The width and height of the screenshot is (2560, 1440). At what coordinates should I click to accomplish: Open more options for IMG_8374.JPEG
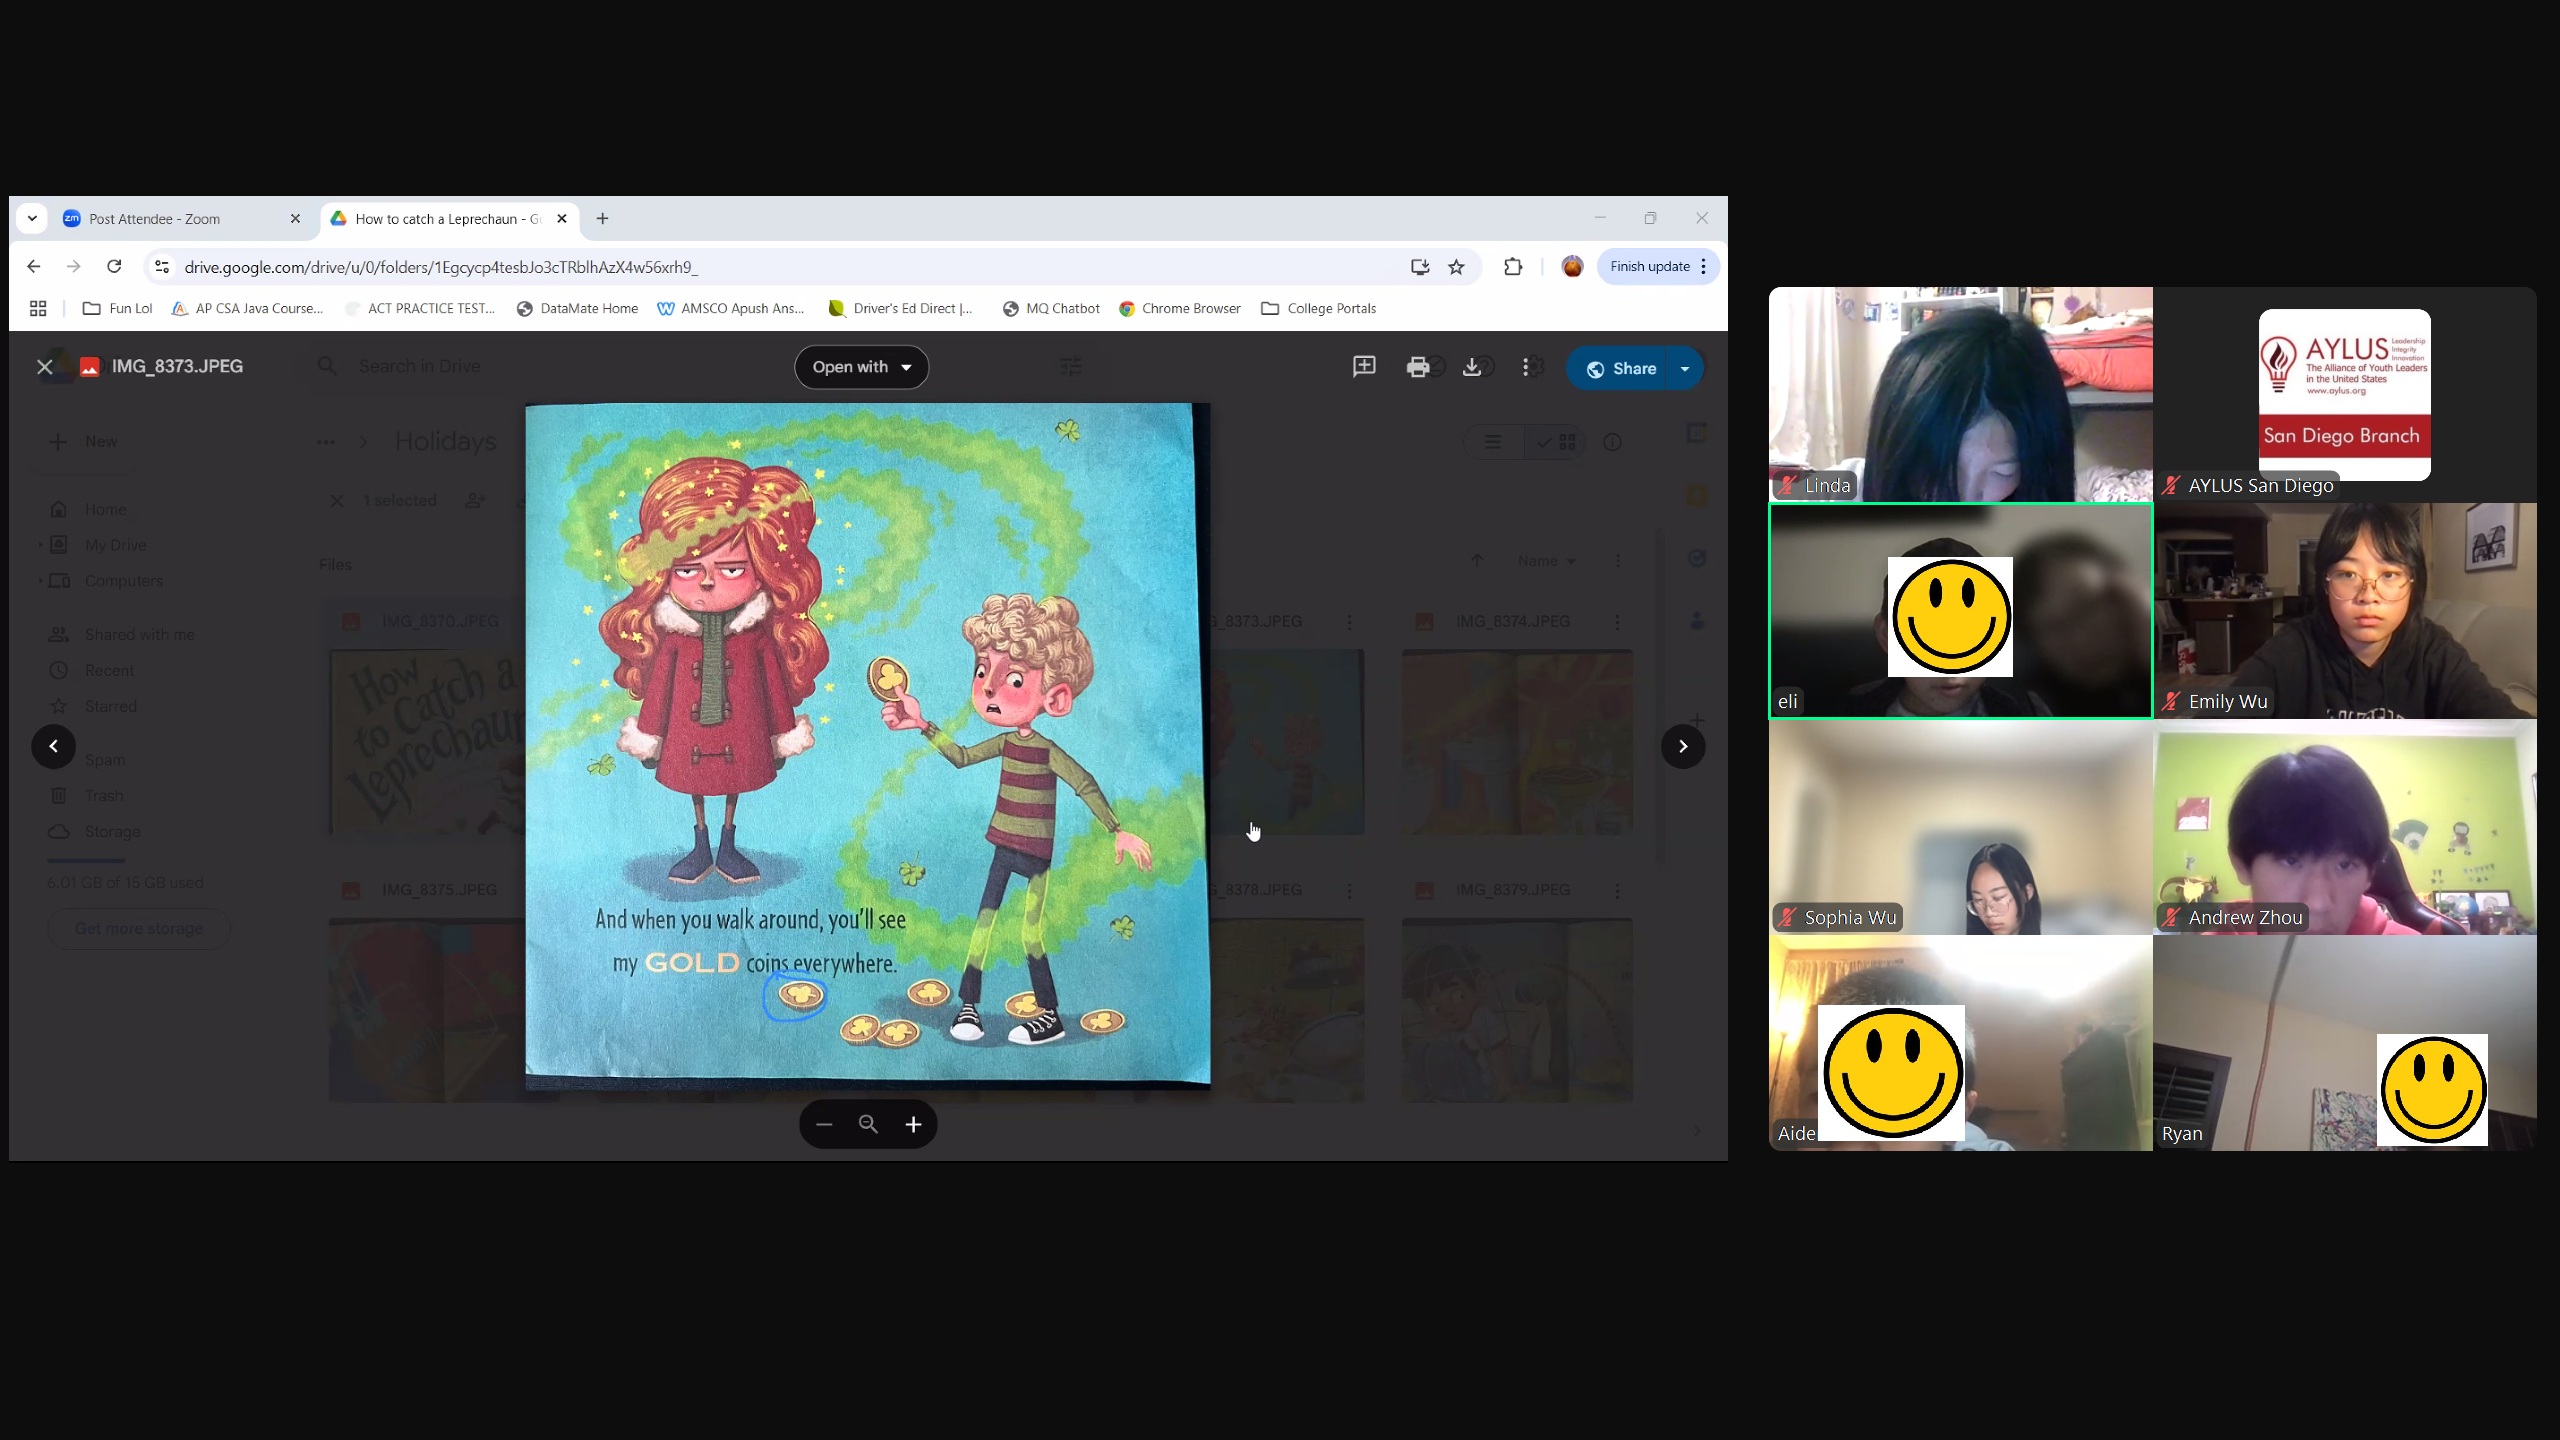point(1617,622)
